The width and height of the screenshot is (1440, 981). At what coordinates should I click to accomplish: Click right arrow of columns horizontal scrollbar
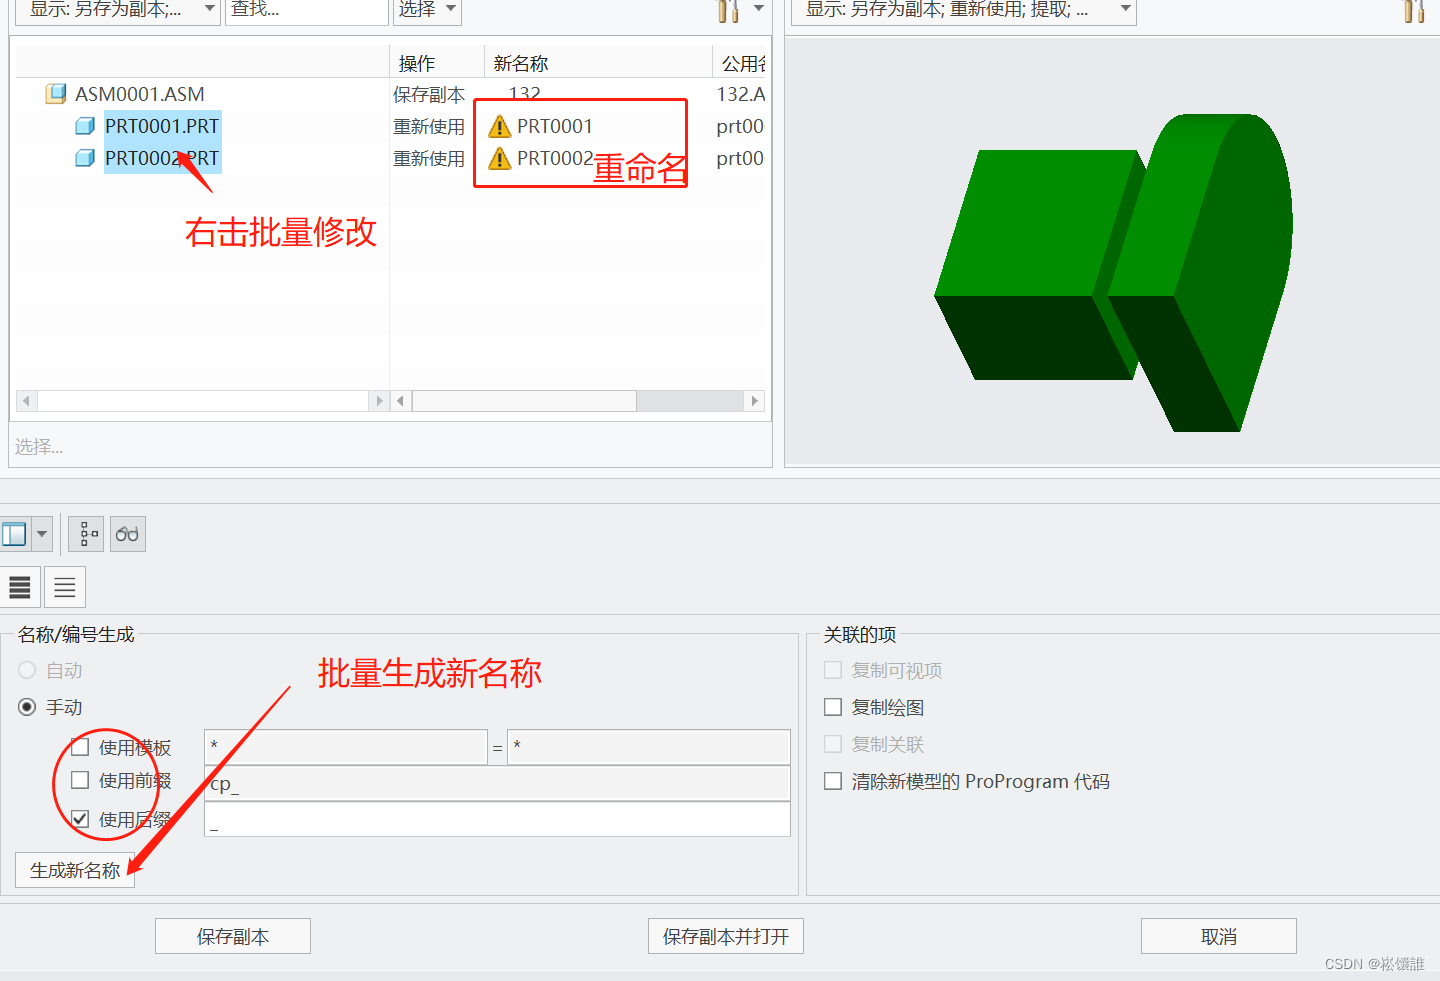point(755,401)
